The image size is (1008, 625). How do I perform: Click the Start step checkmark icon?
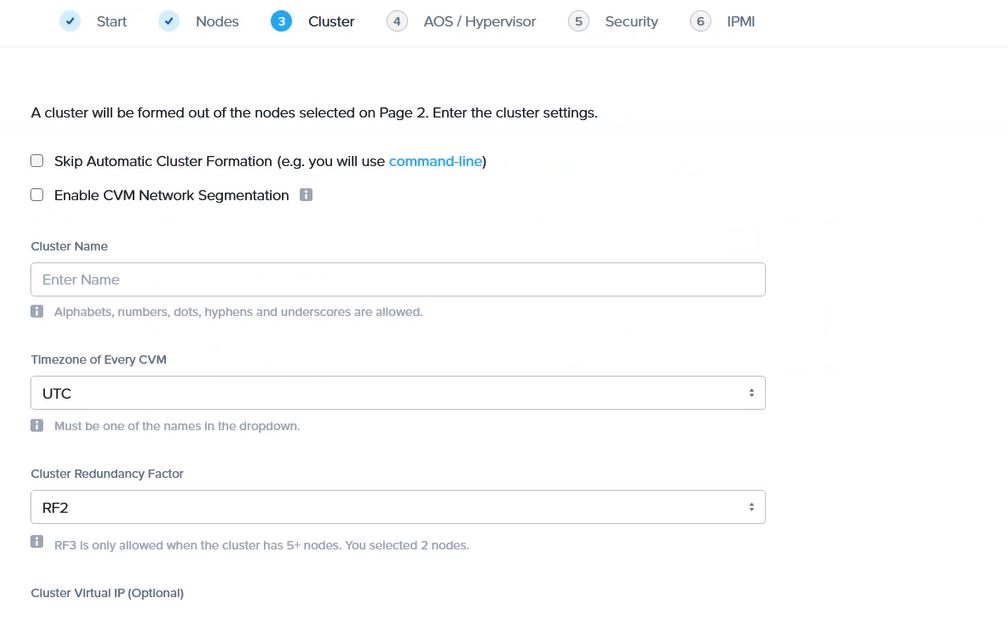[x=69, y=21]
